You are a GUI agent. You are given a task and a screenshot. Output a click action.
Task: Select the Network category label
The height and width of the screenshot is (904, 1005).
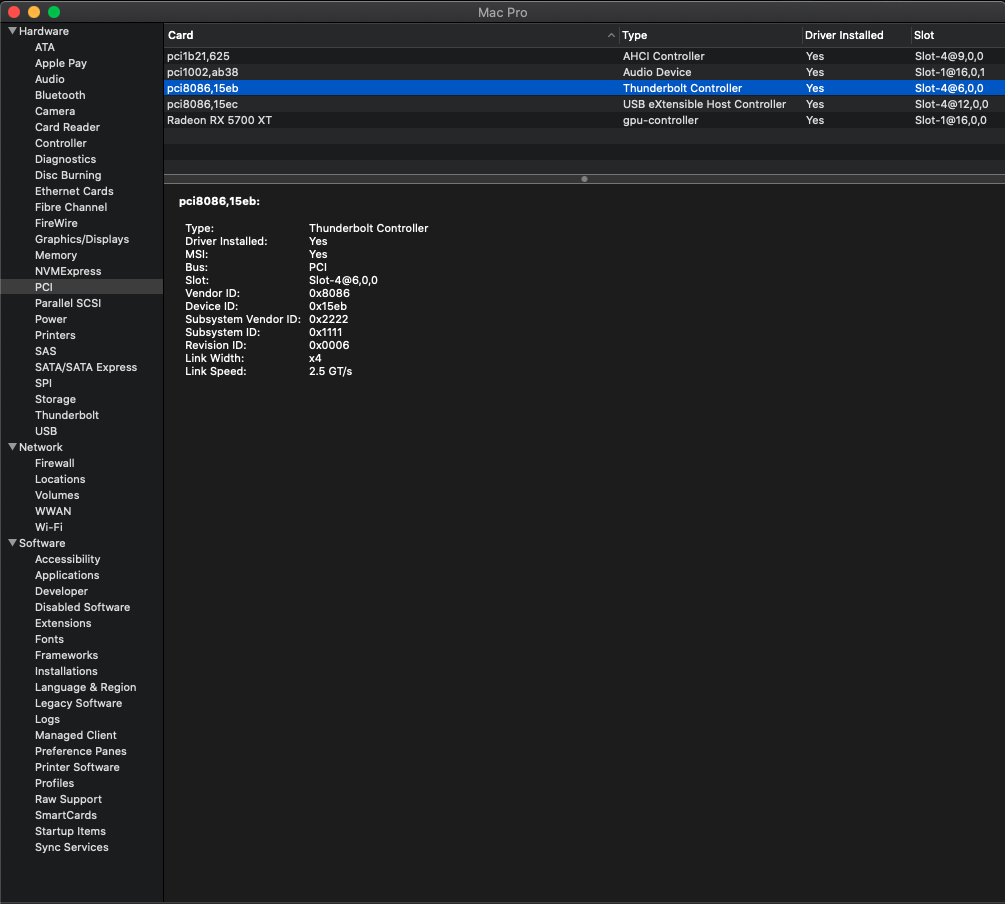pyautogui.click(x=40, y=447)
